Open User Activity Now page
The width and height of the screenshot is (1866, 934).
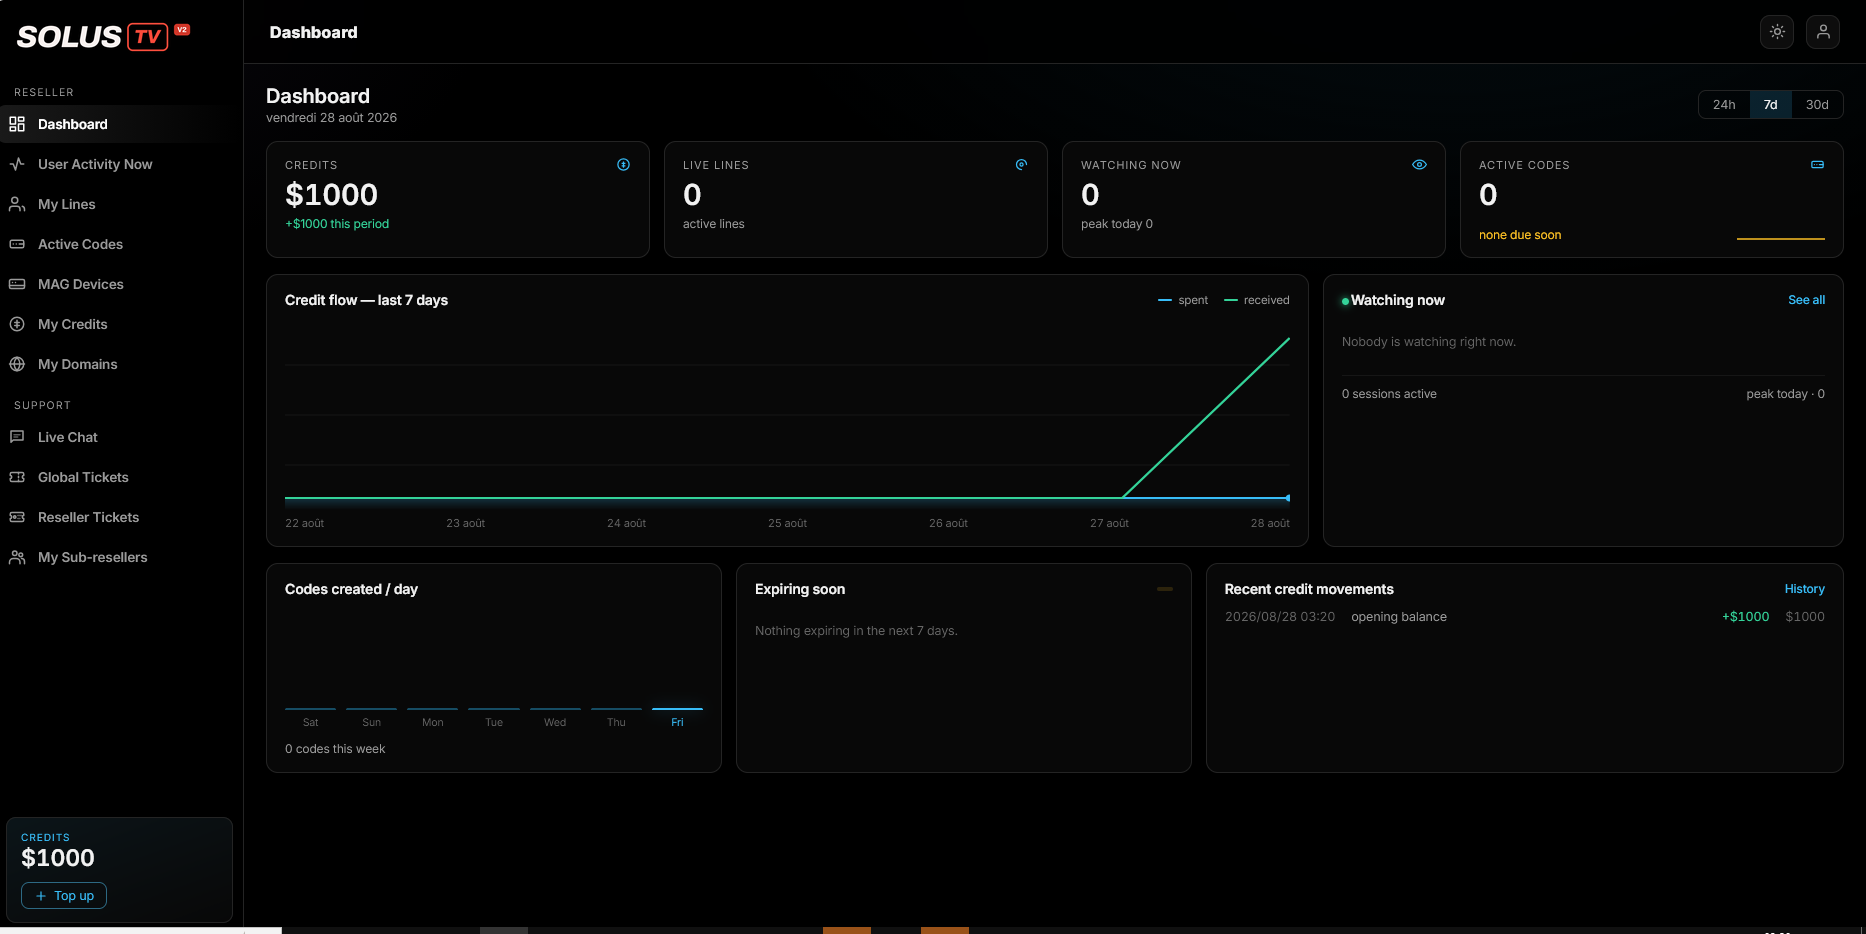[x=95, y=164]
